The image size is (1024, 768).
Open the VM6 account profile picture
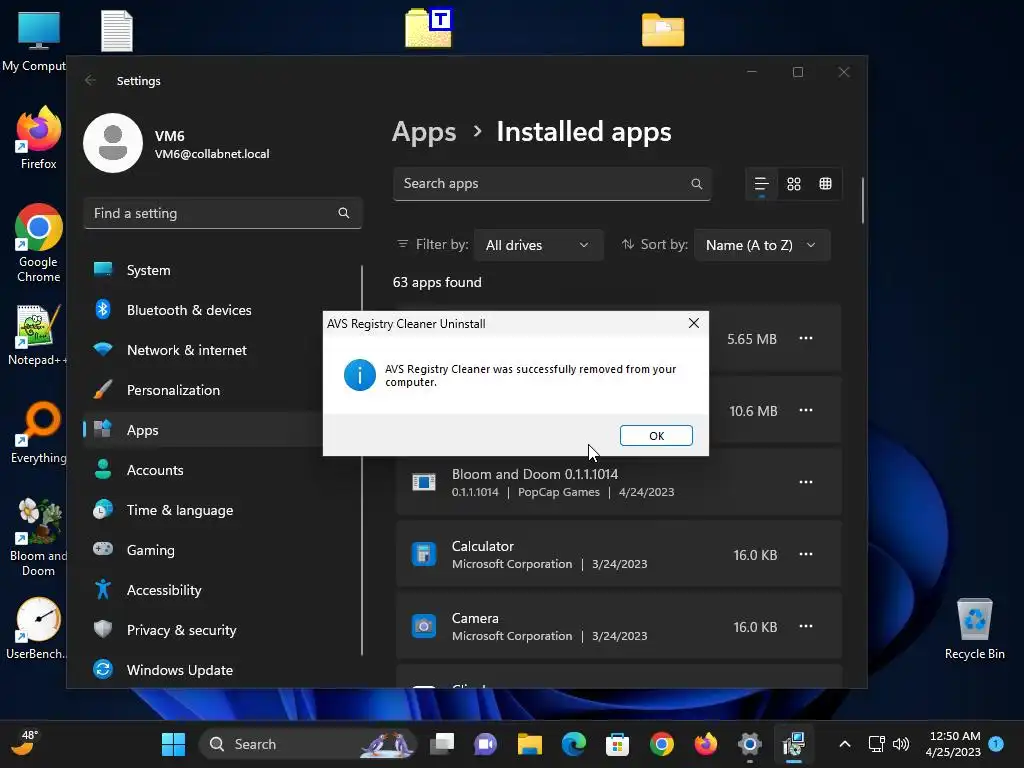click(x=113, y=143)
